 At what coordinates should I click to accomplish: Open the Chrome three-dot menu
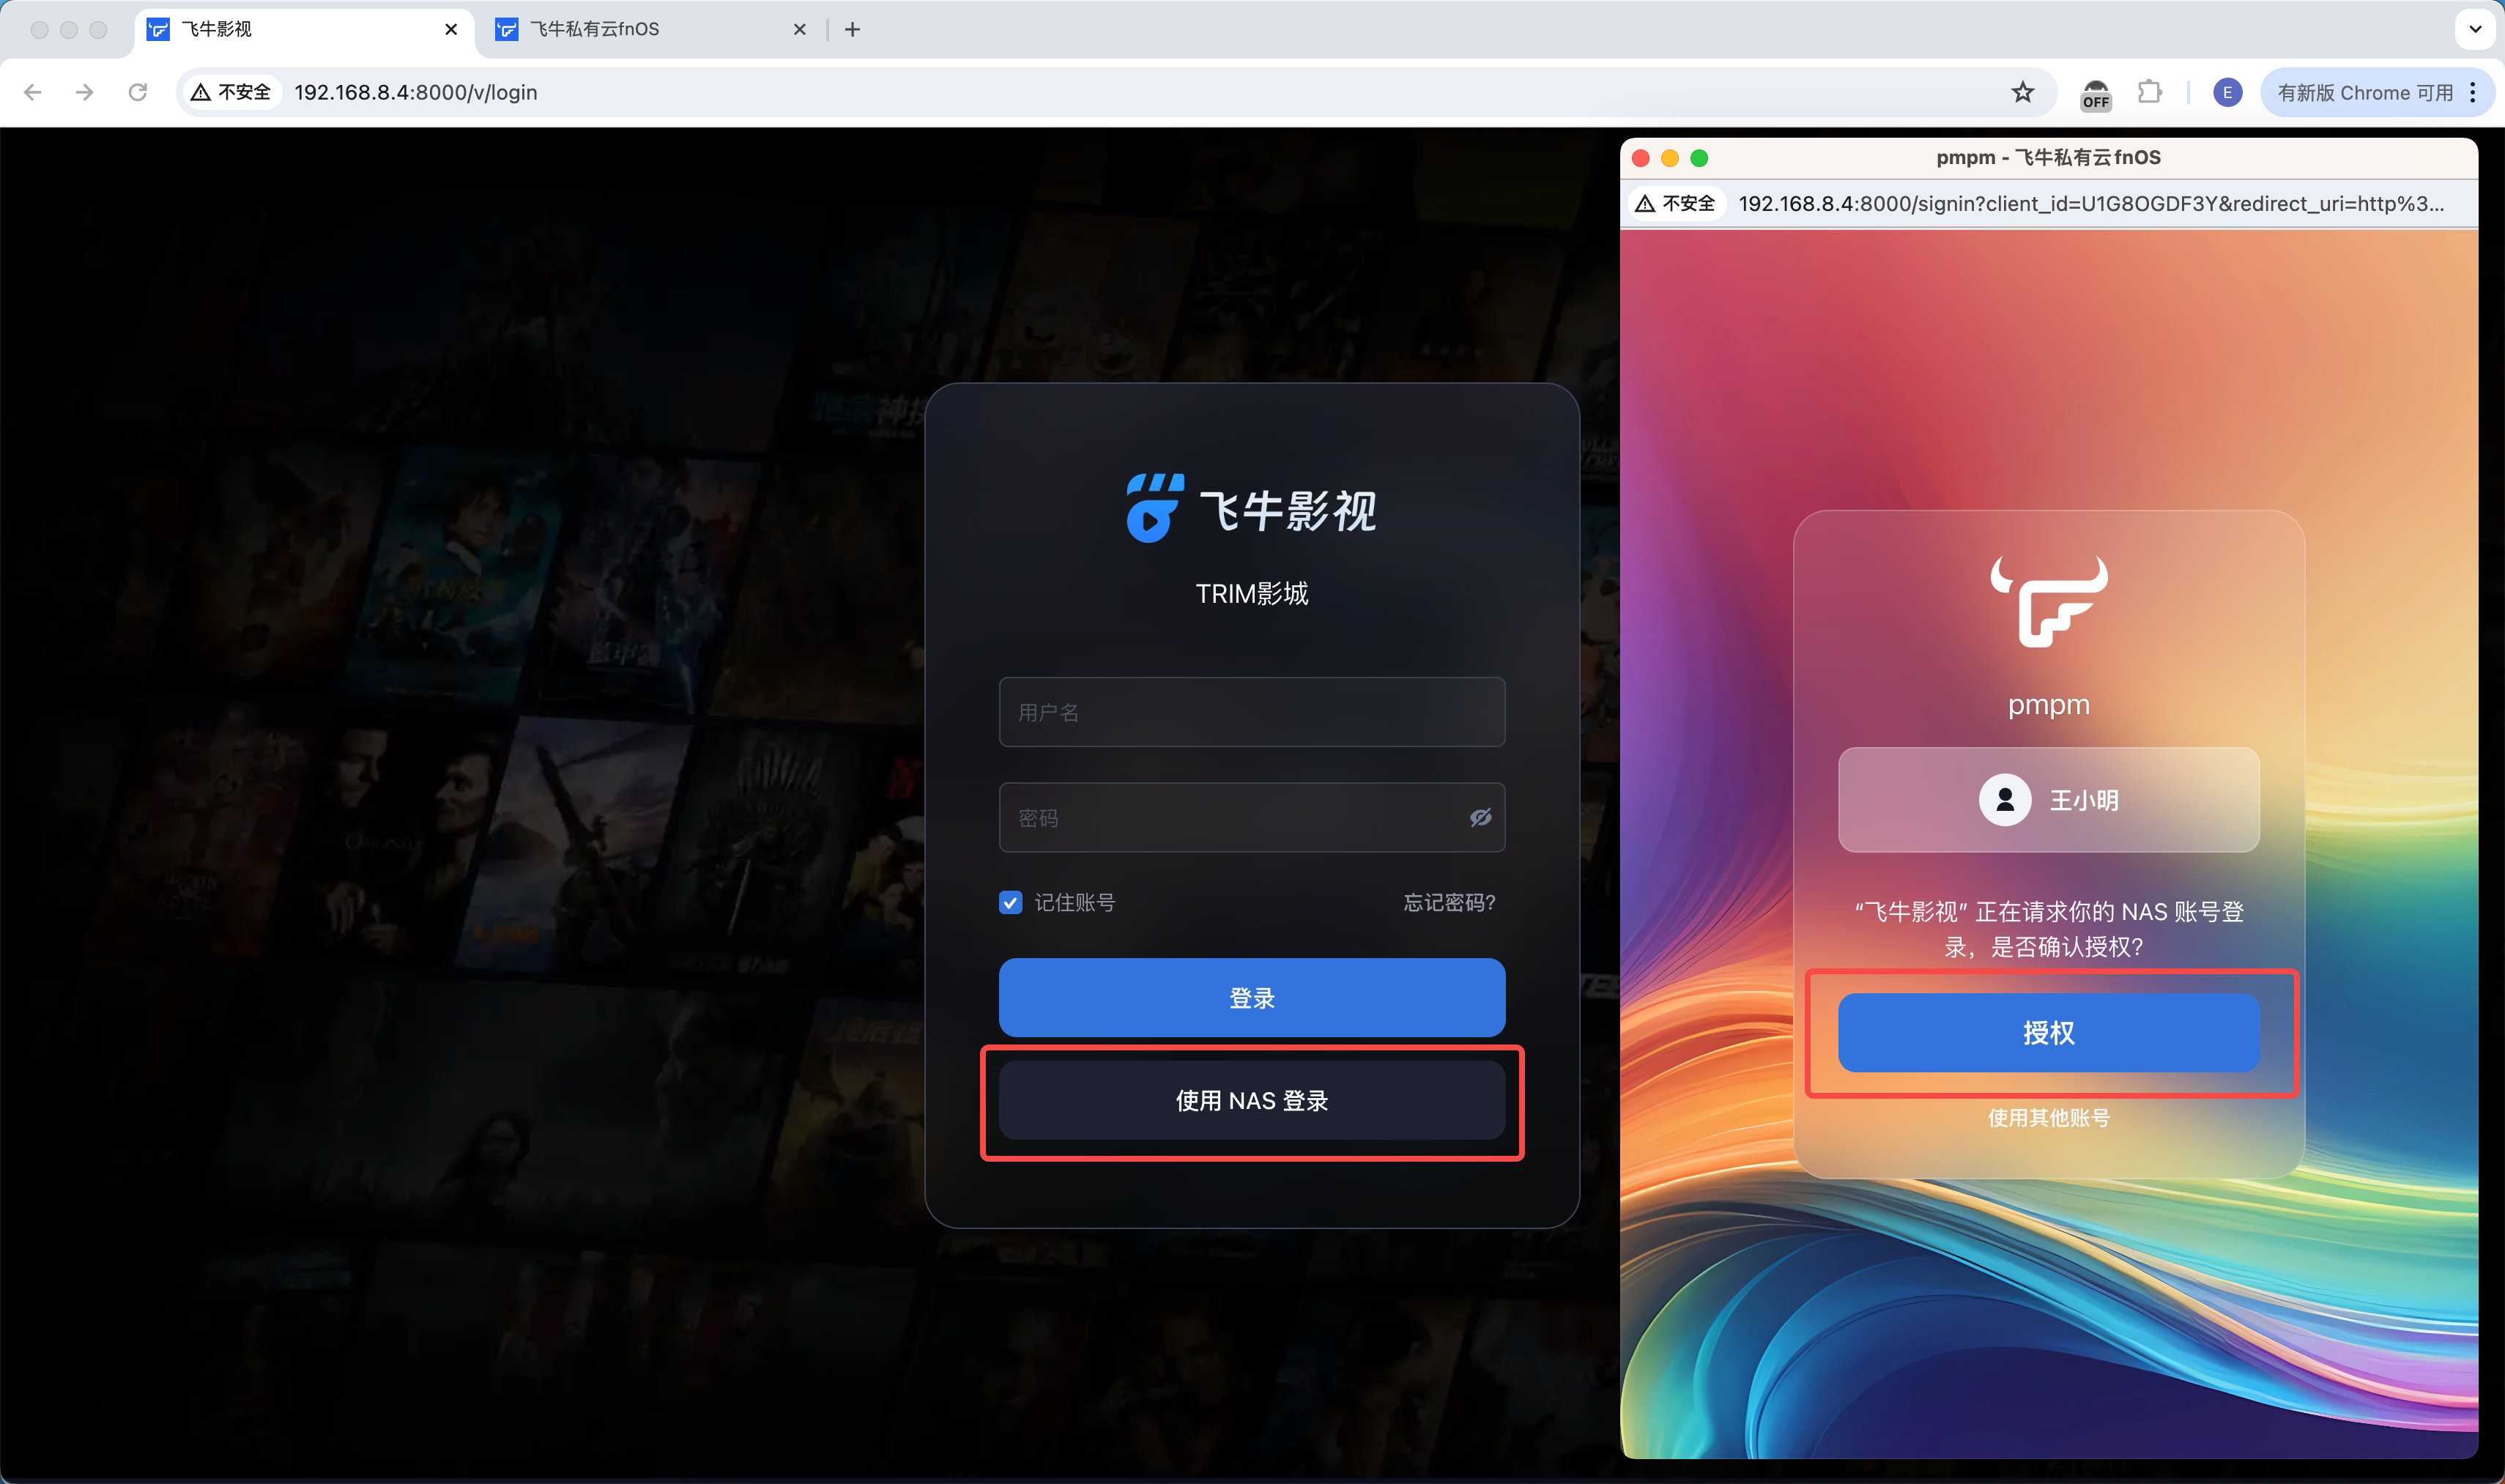(2473, 92)
